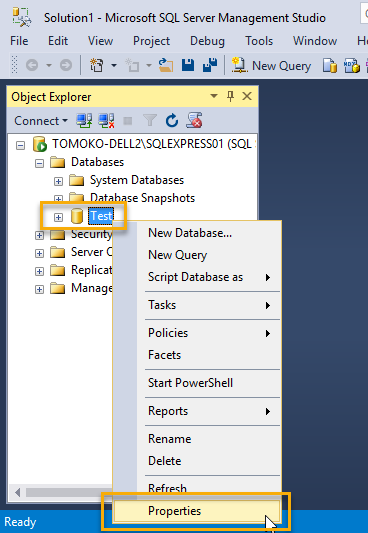Choose Delete from context menu
The width and height of the screenshot is (368, 533).
(x=197, y=461)
